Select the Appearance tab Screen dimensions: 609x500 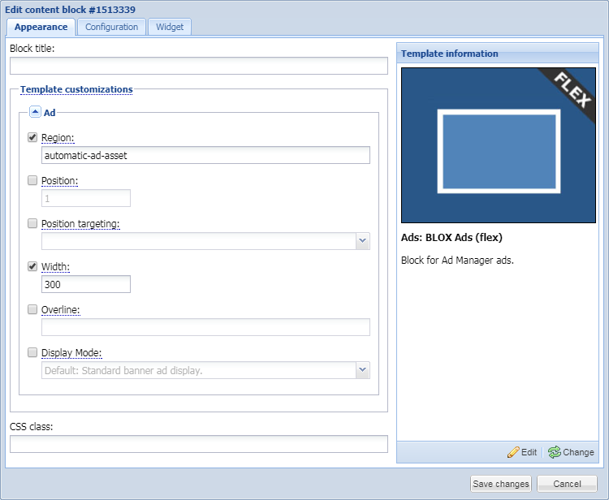point(40,27)
